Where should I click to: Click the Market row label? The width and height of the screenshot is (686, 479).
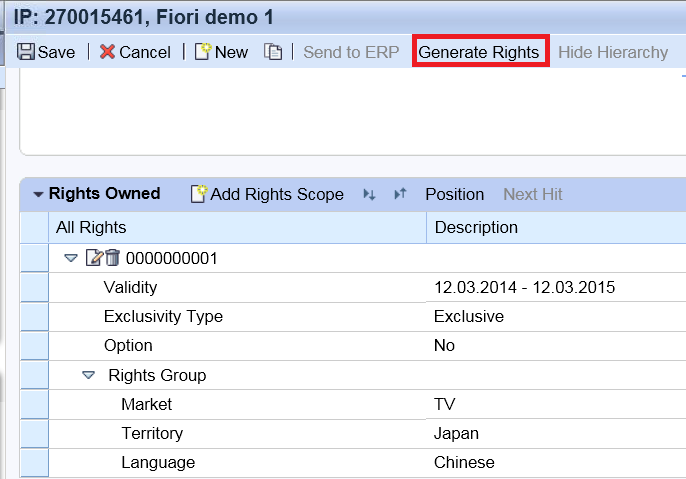click(x=147, y=404)
